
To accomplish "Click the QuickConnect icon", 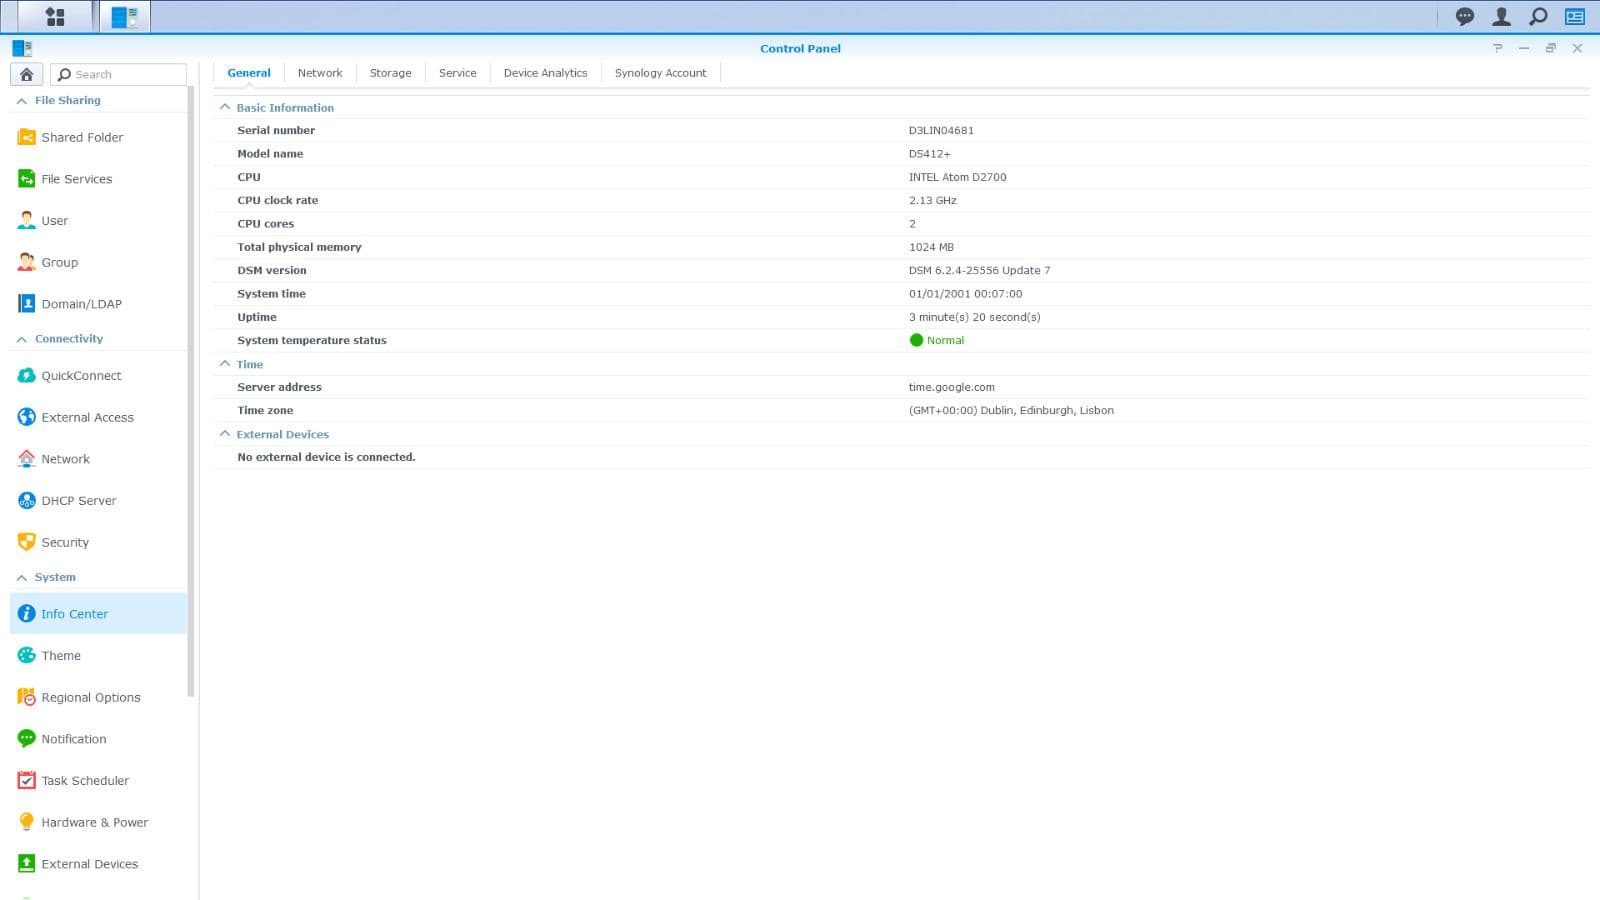I will [x=26, y=375].
